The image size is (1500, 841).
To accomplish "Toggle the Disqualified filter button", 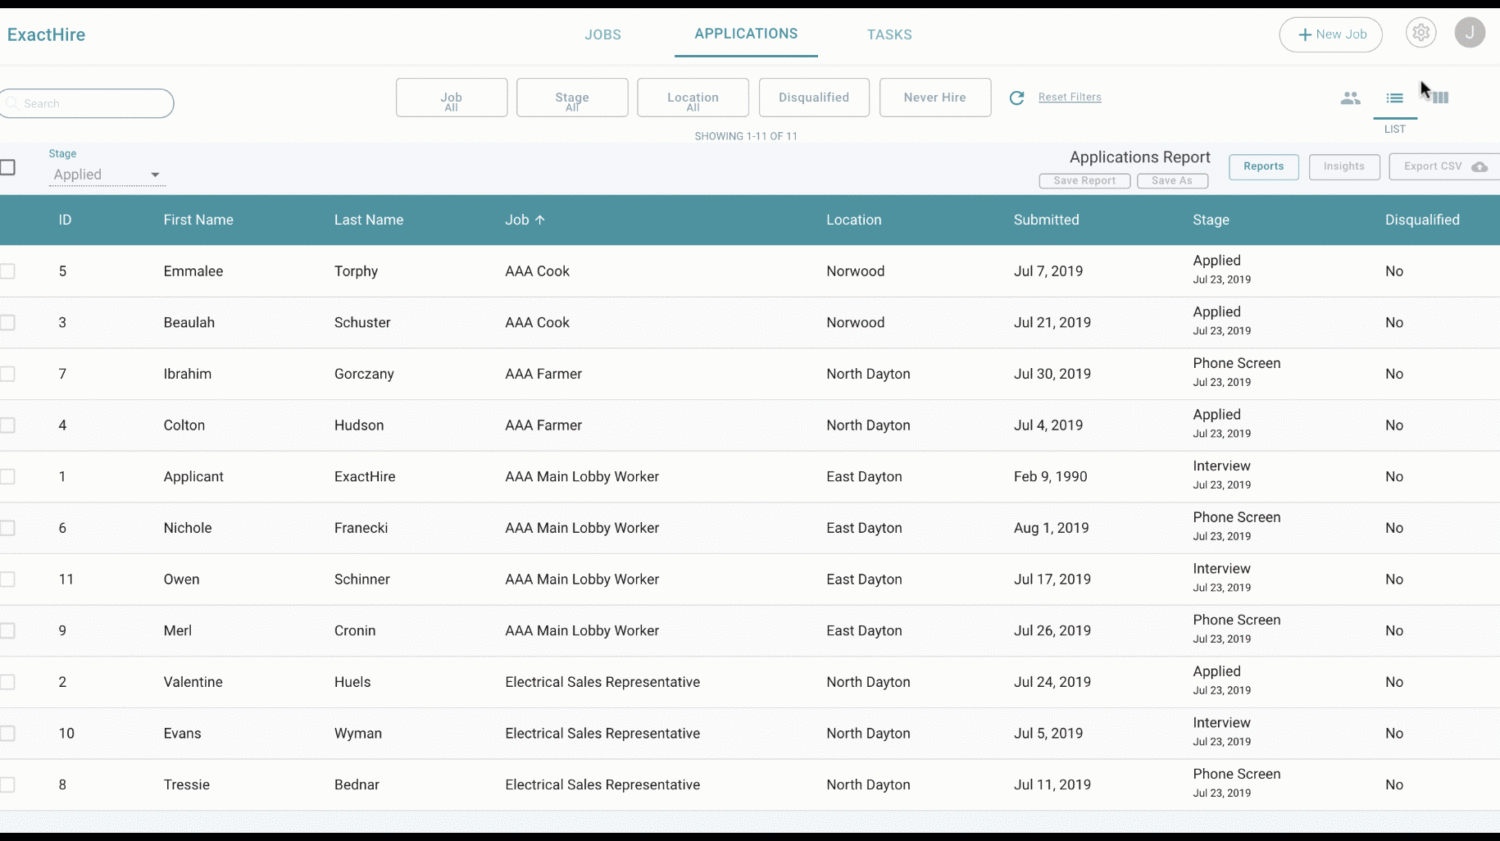I will tap(814, 98).
